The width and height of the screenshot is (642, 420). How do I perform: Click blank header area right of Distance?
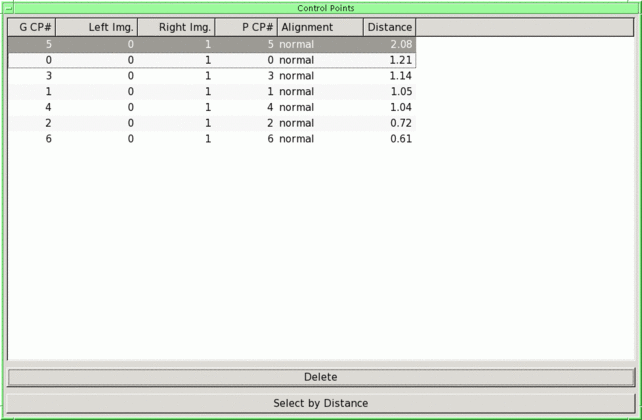[x=524, y=27]
